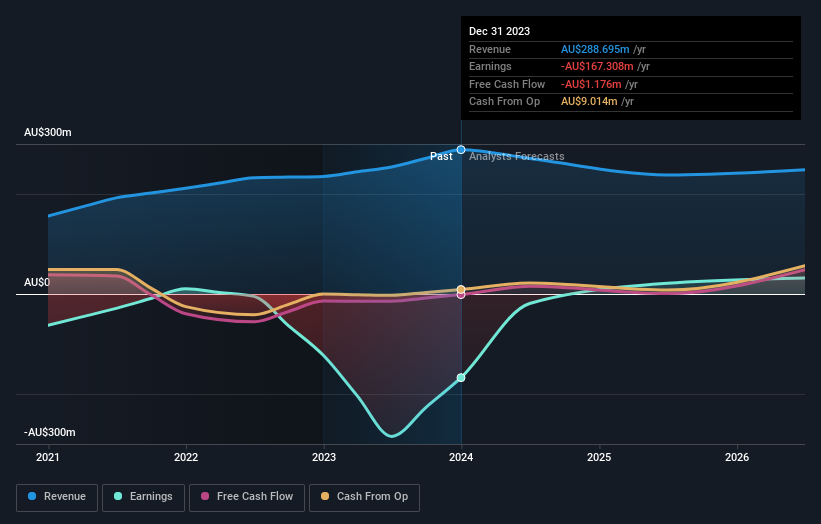This screenshot has height=524, width=821.
Task: Click the AU$0 y-axis label
Action: (37, 282)
